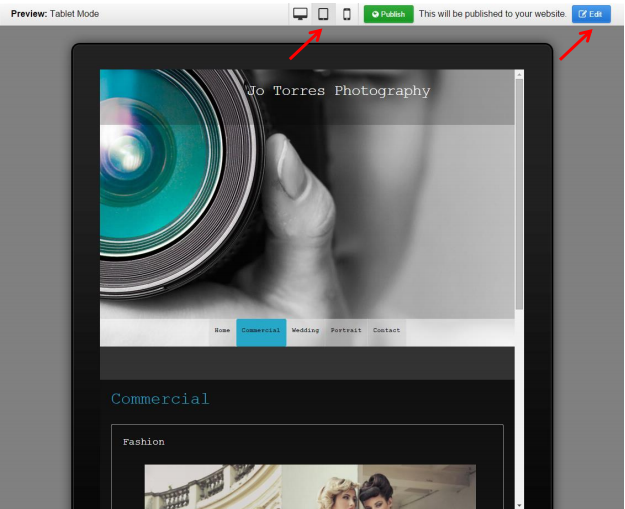The image size is (625, 509).
Task: Click the blue Edit button
Action: tap(590, 14)
